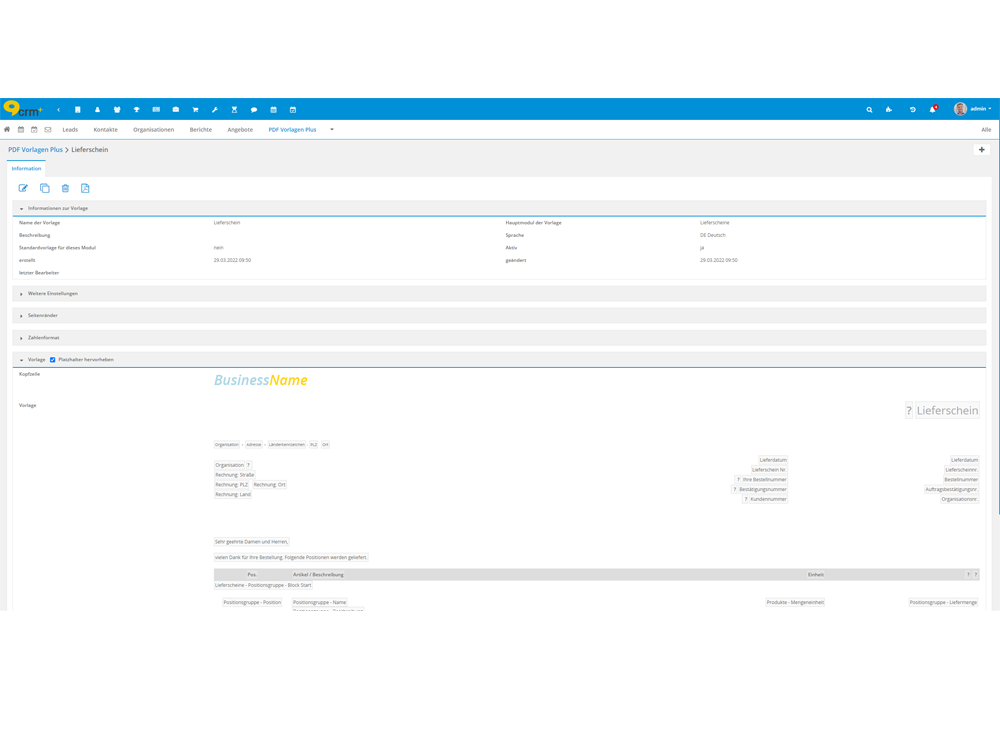Click the history icon in top bar

click(x=912, y=109)
